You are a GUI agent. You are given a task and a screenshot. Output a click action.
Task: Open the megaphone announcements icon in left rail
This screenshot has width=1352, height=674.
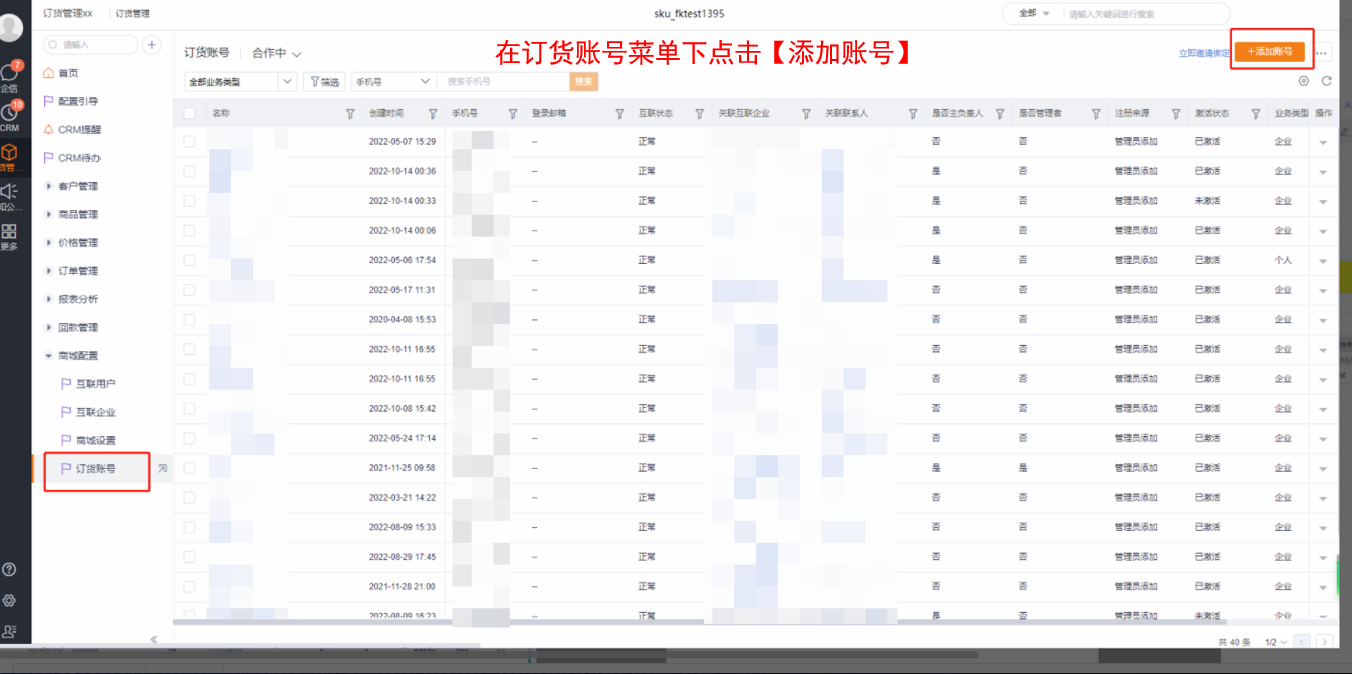9,192
